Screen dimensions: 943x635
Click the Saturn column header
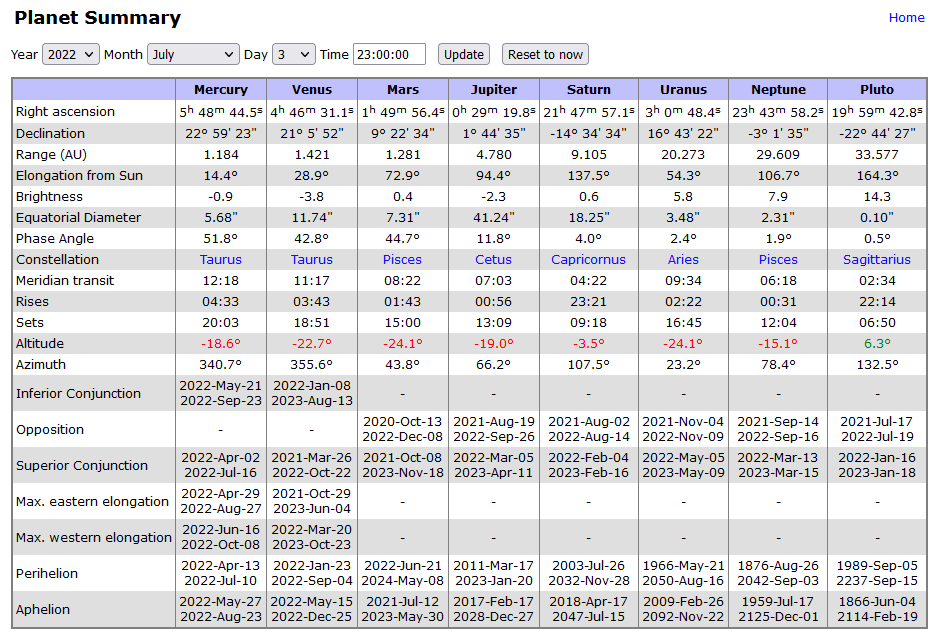tap(589, 90)
